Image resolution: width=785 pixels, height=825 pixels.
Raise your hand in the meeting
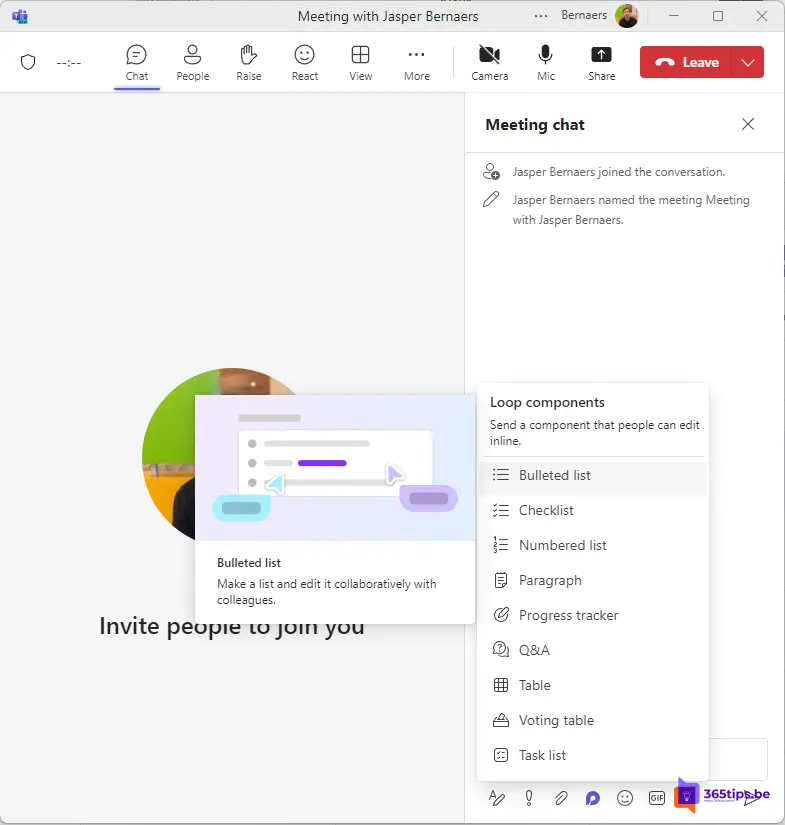coord(249,63)
